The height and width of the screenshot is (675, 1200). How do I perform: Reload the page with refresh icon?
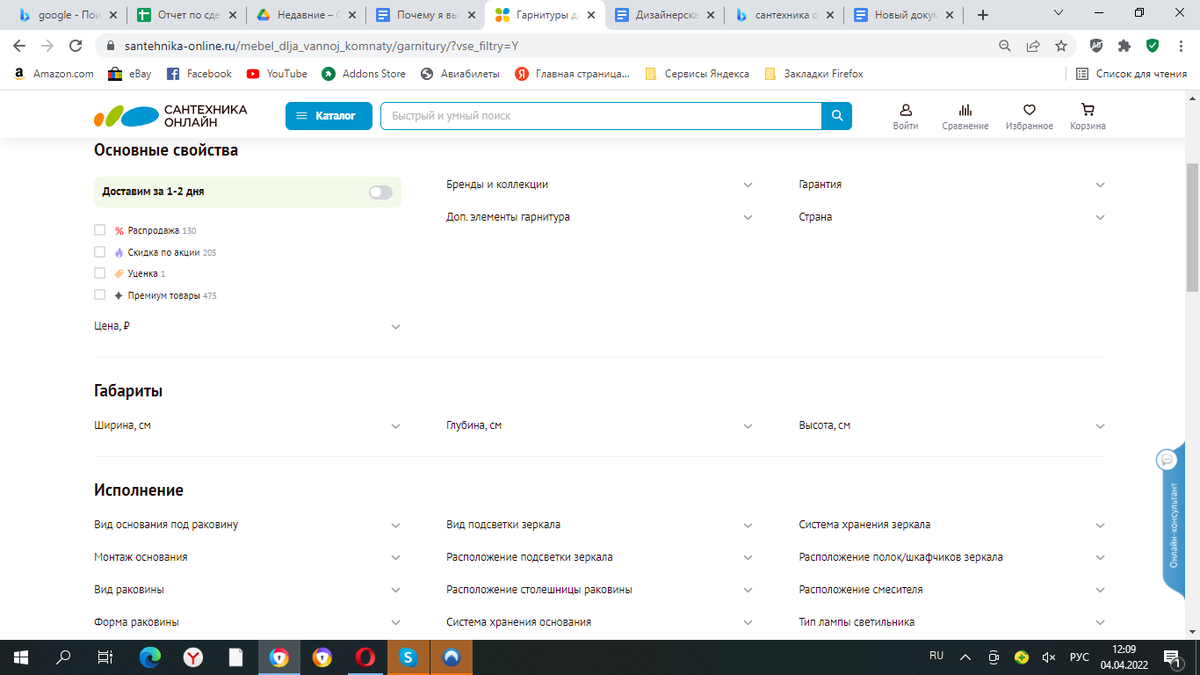75,46
